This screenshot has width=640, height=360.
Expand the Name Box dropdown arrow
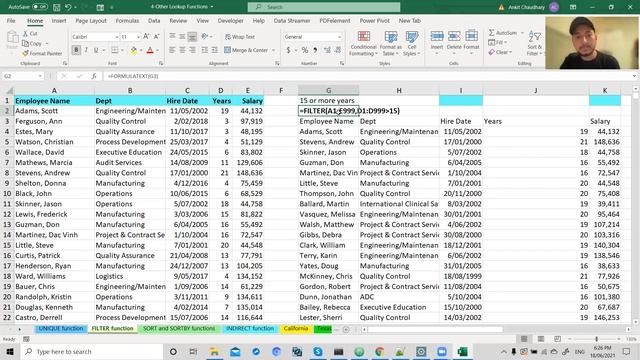click(x=40, y=76)
